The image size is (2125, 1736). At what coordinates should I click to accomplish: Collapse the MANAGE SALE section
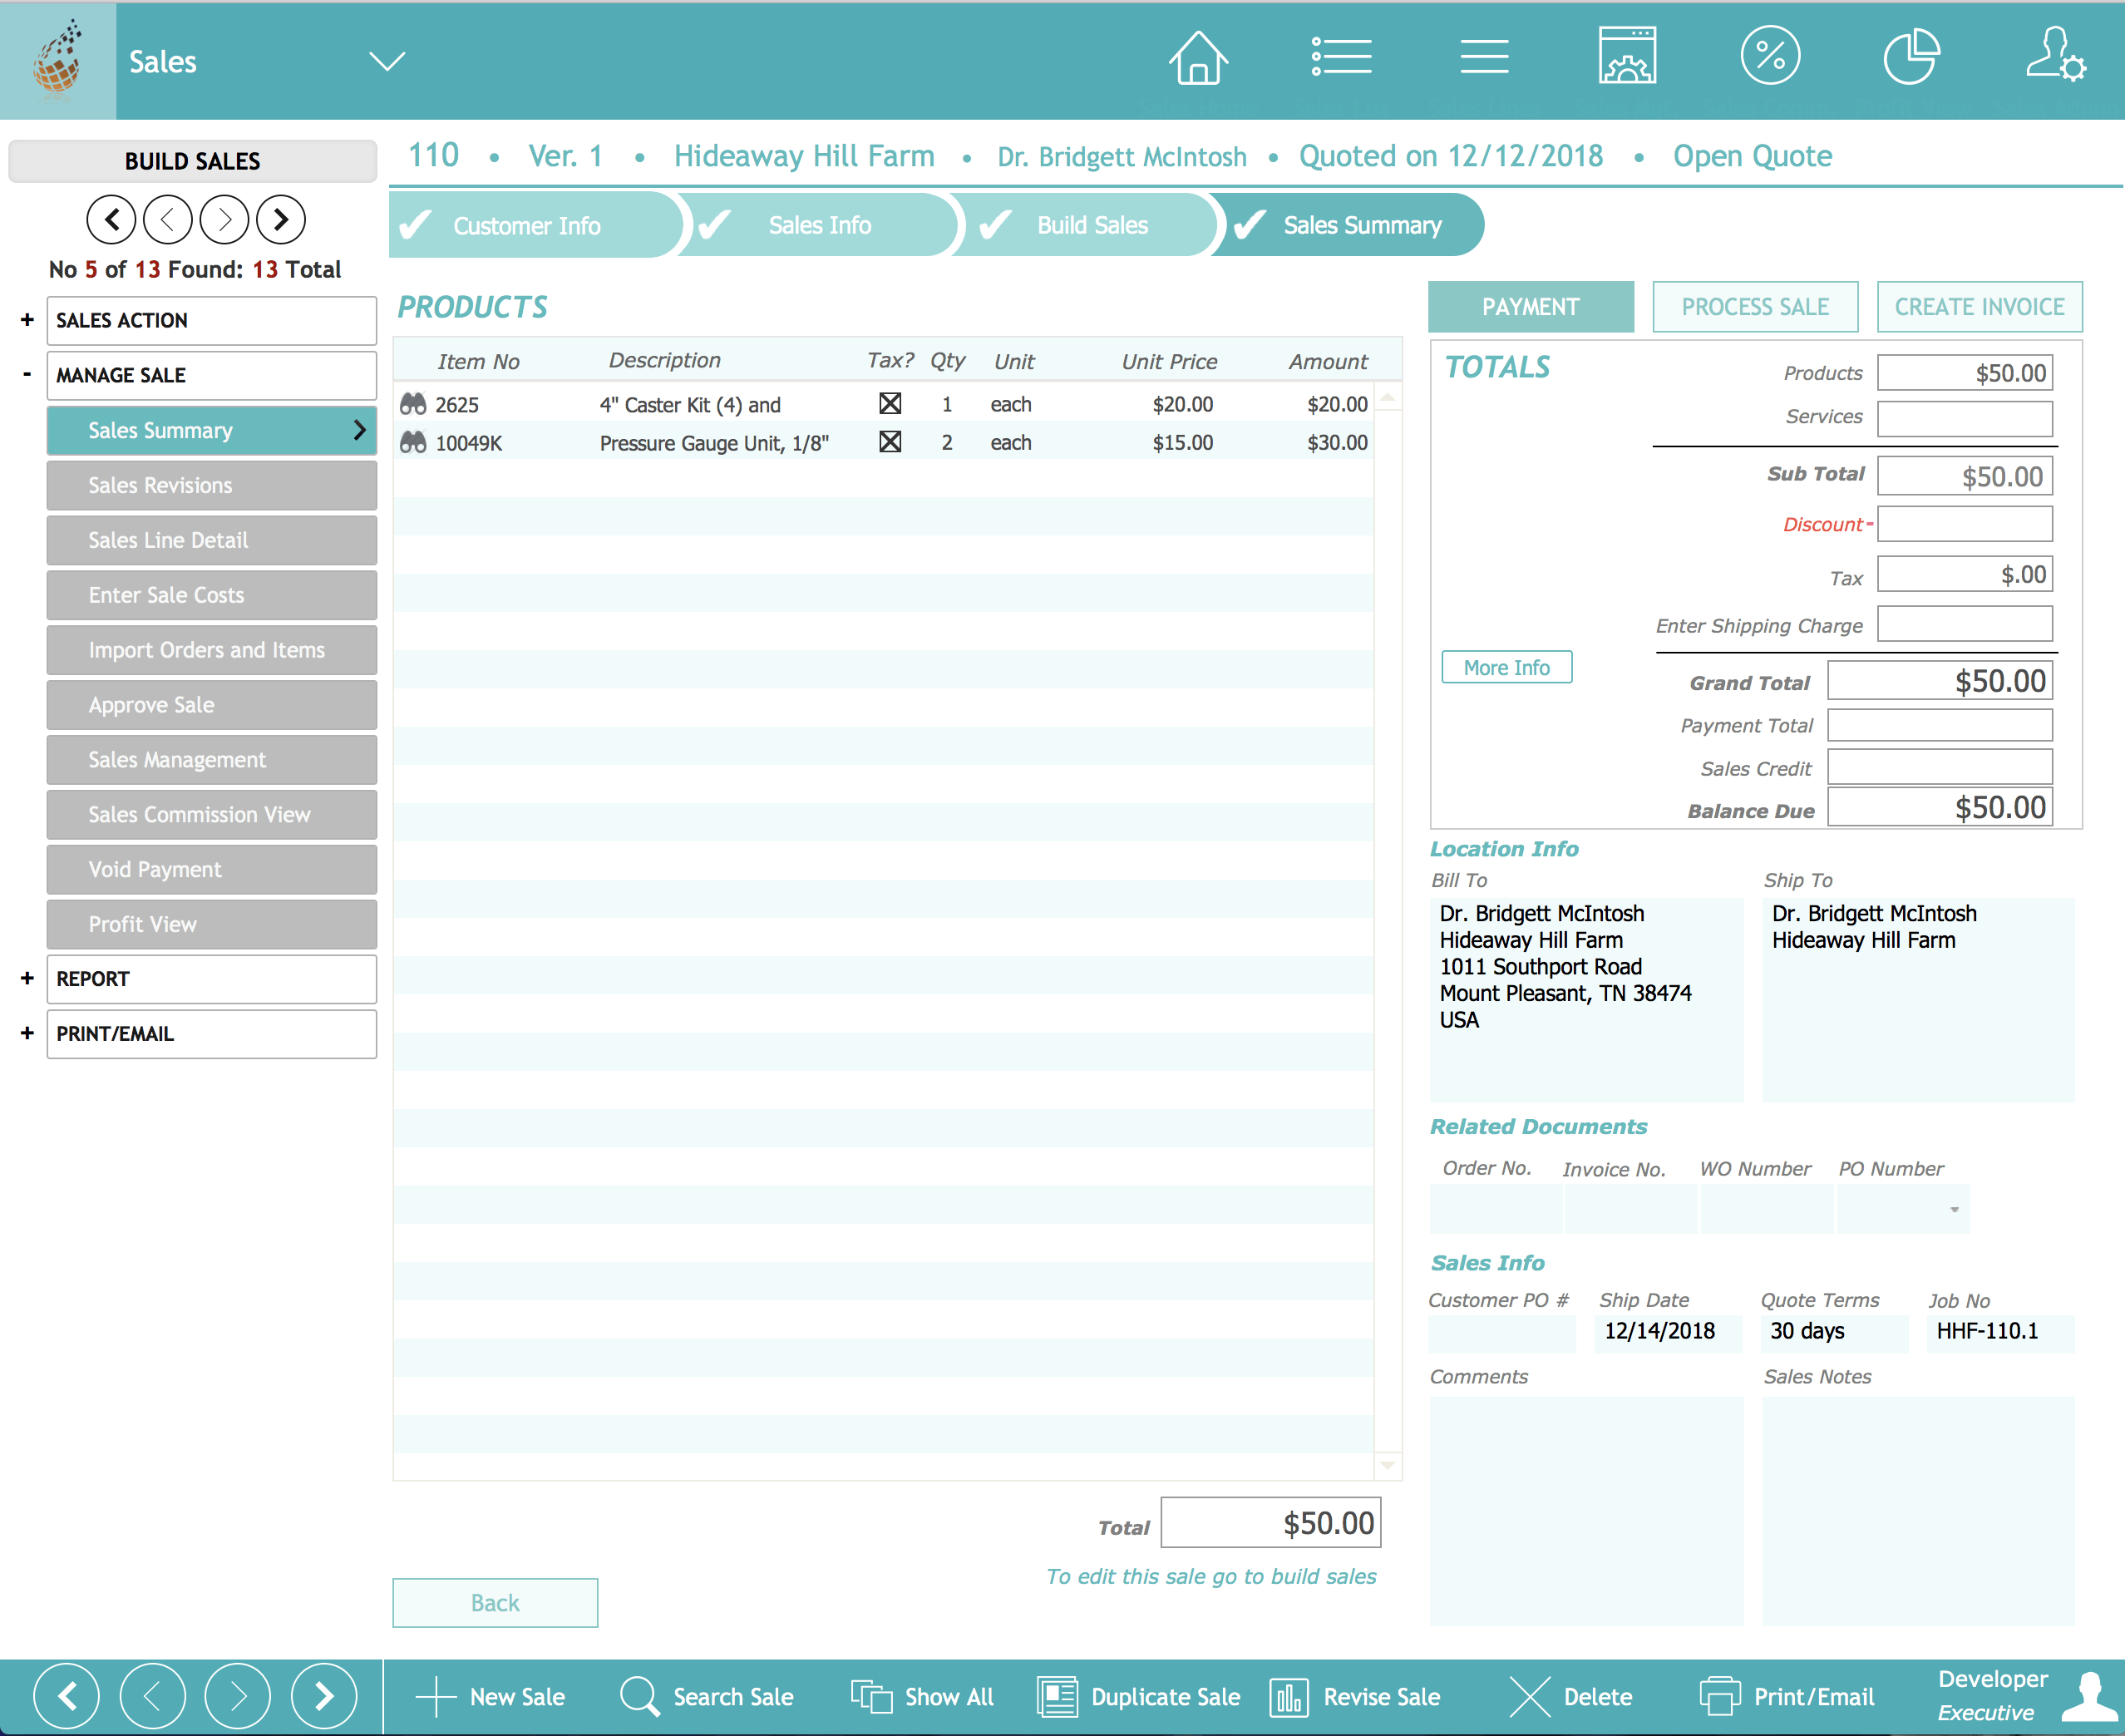point(27,374)
